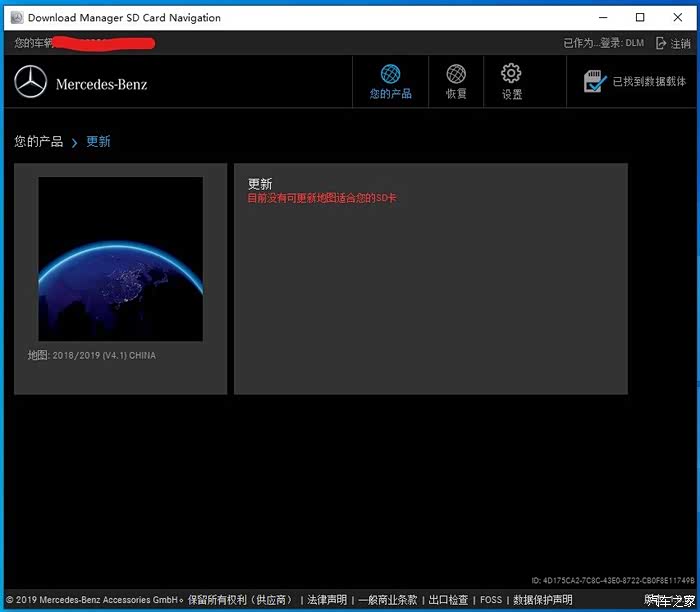
Task: Click the 已找到数据载体 status text
Action: point(650,82)
